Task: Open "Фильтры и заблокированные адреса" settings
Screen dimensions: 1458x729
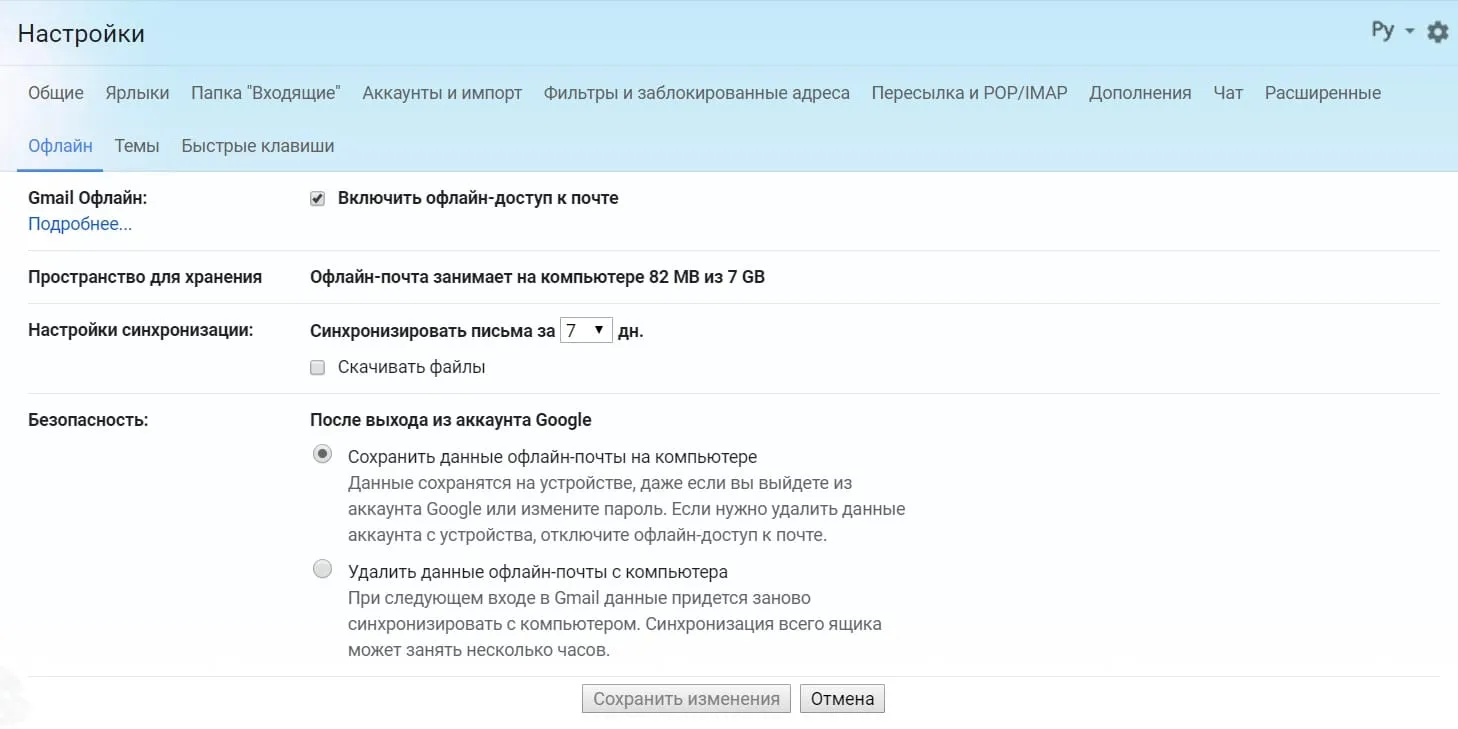Action: click(696, 92)
